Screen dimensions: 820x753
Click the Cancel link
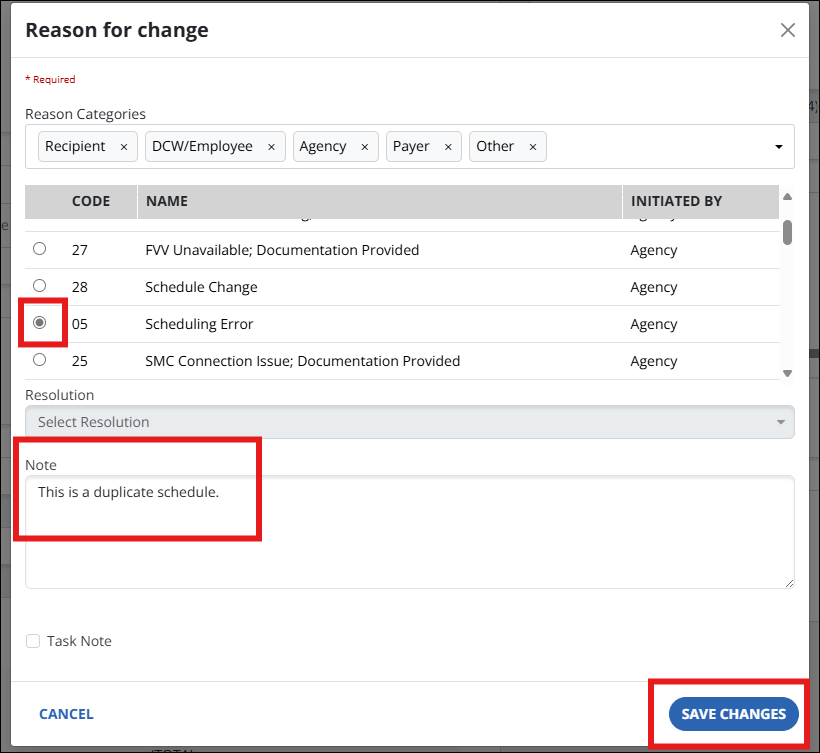[66, 714]
